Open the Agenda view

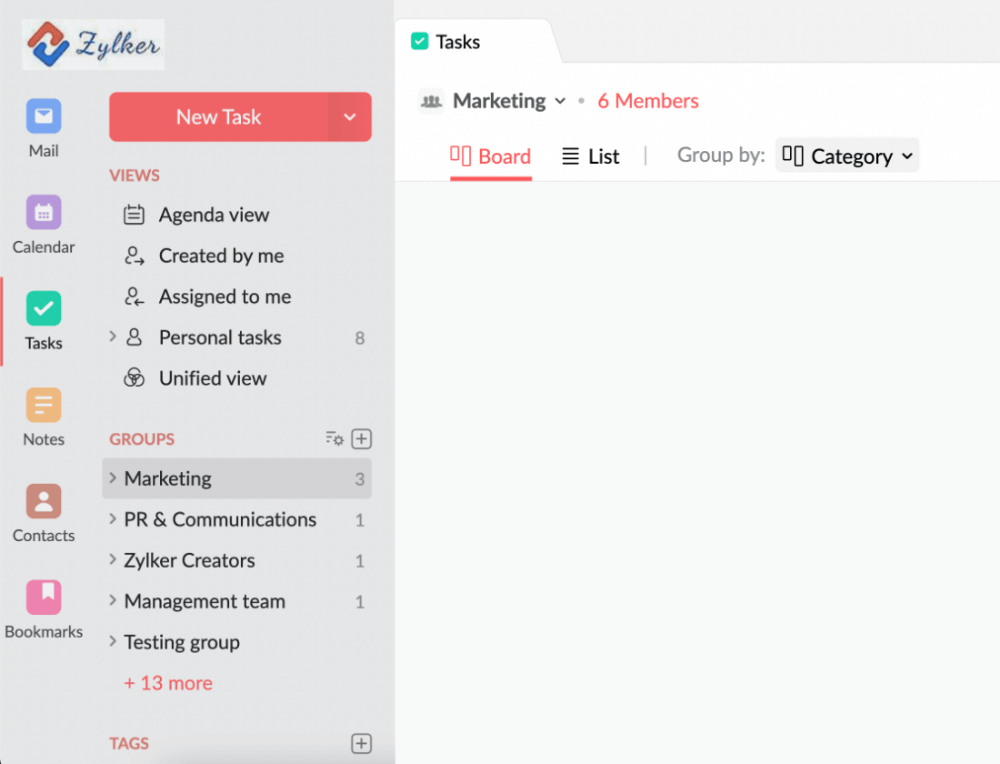(x=213, y=215)
